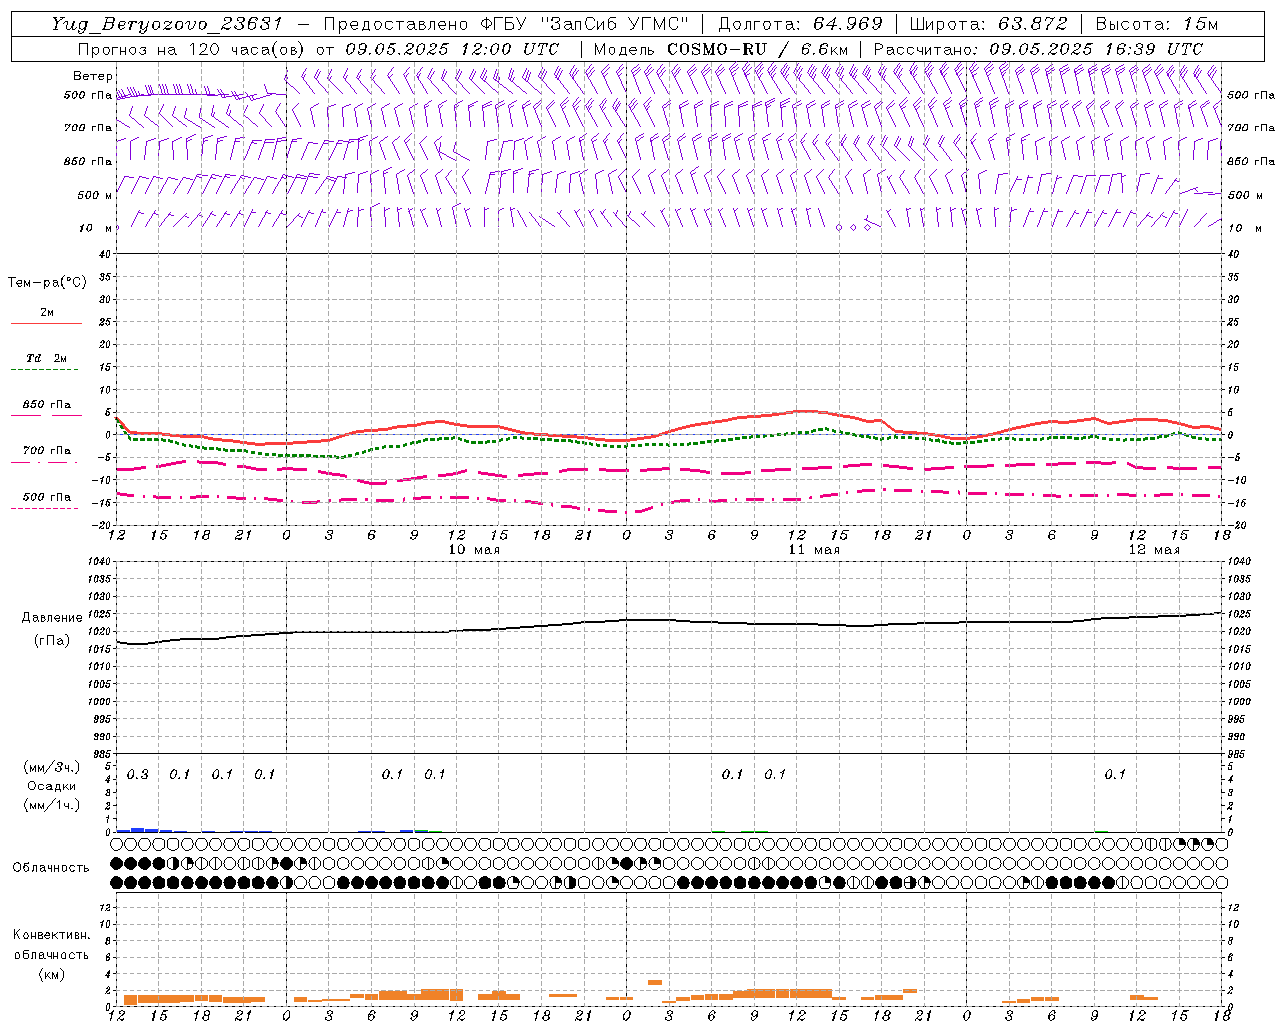Click the Предоставлено word in the header
This screenshot has height=1024, width=1280.
[x=396, y=24]
